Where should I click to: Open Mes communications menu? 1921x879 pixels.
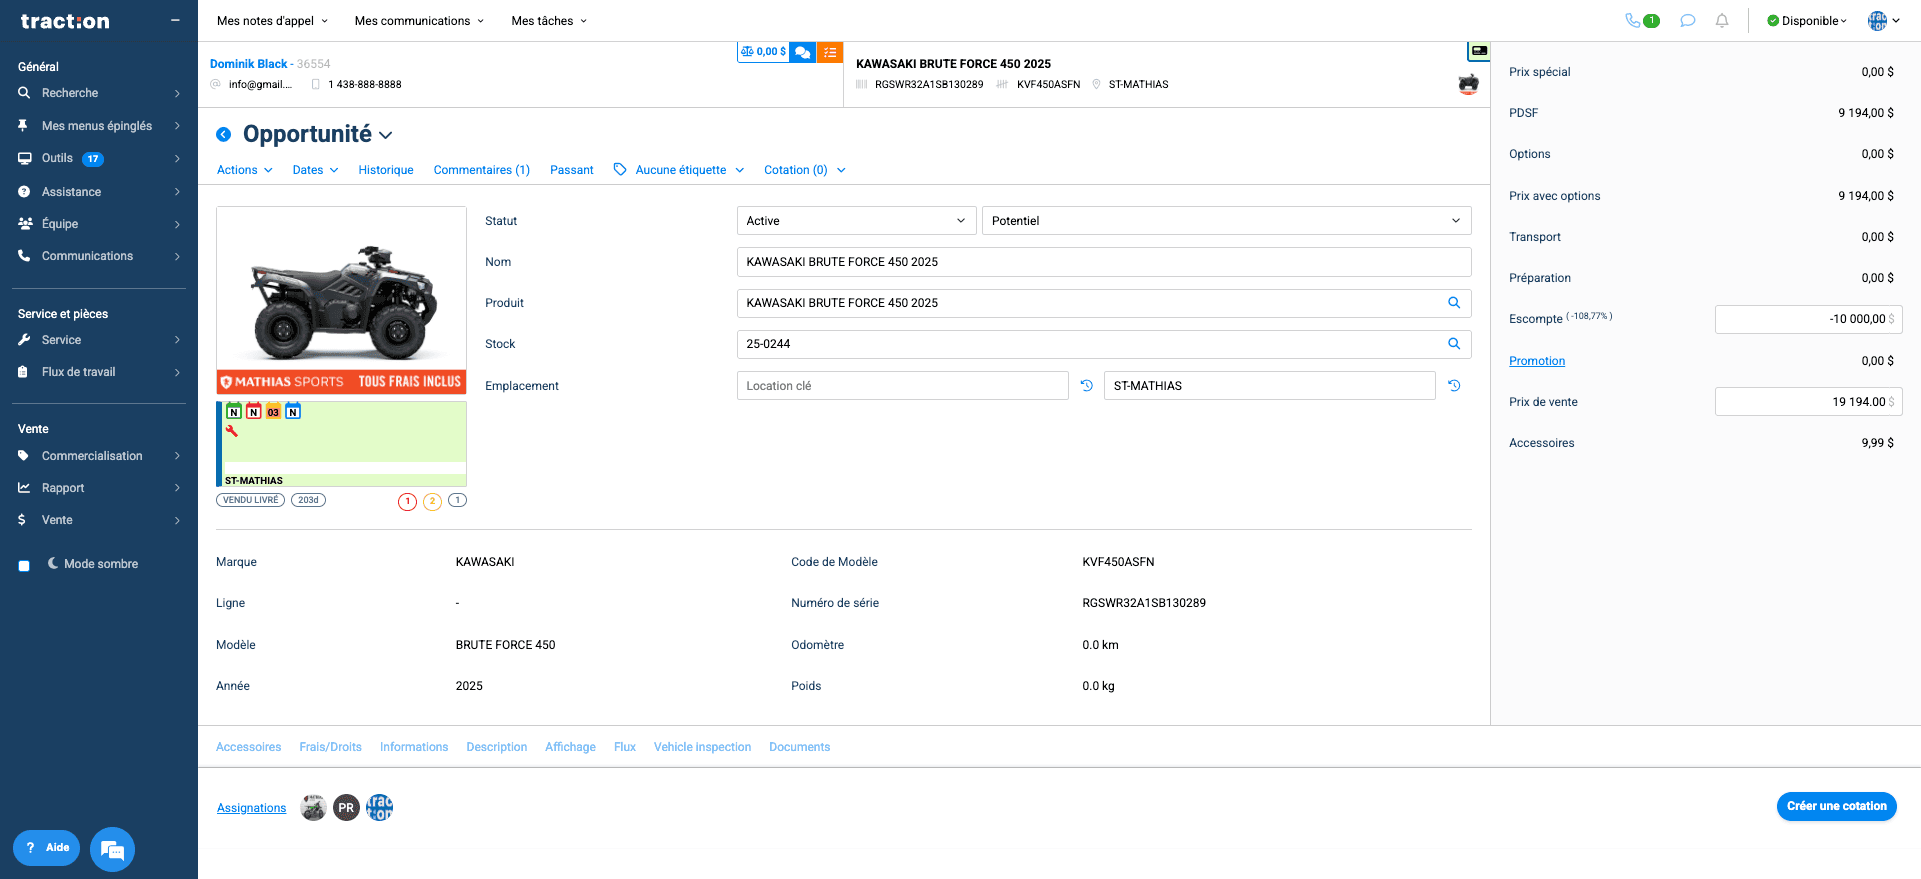(x=419, y=21)
